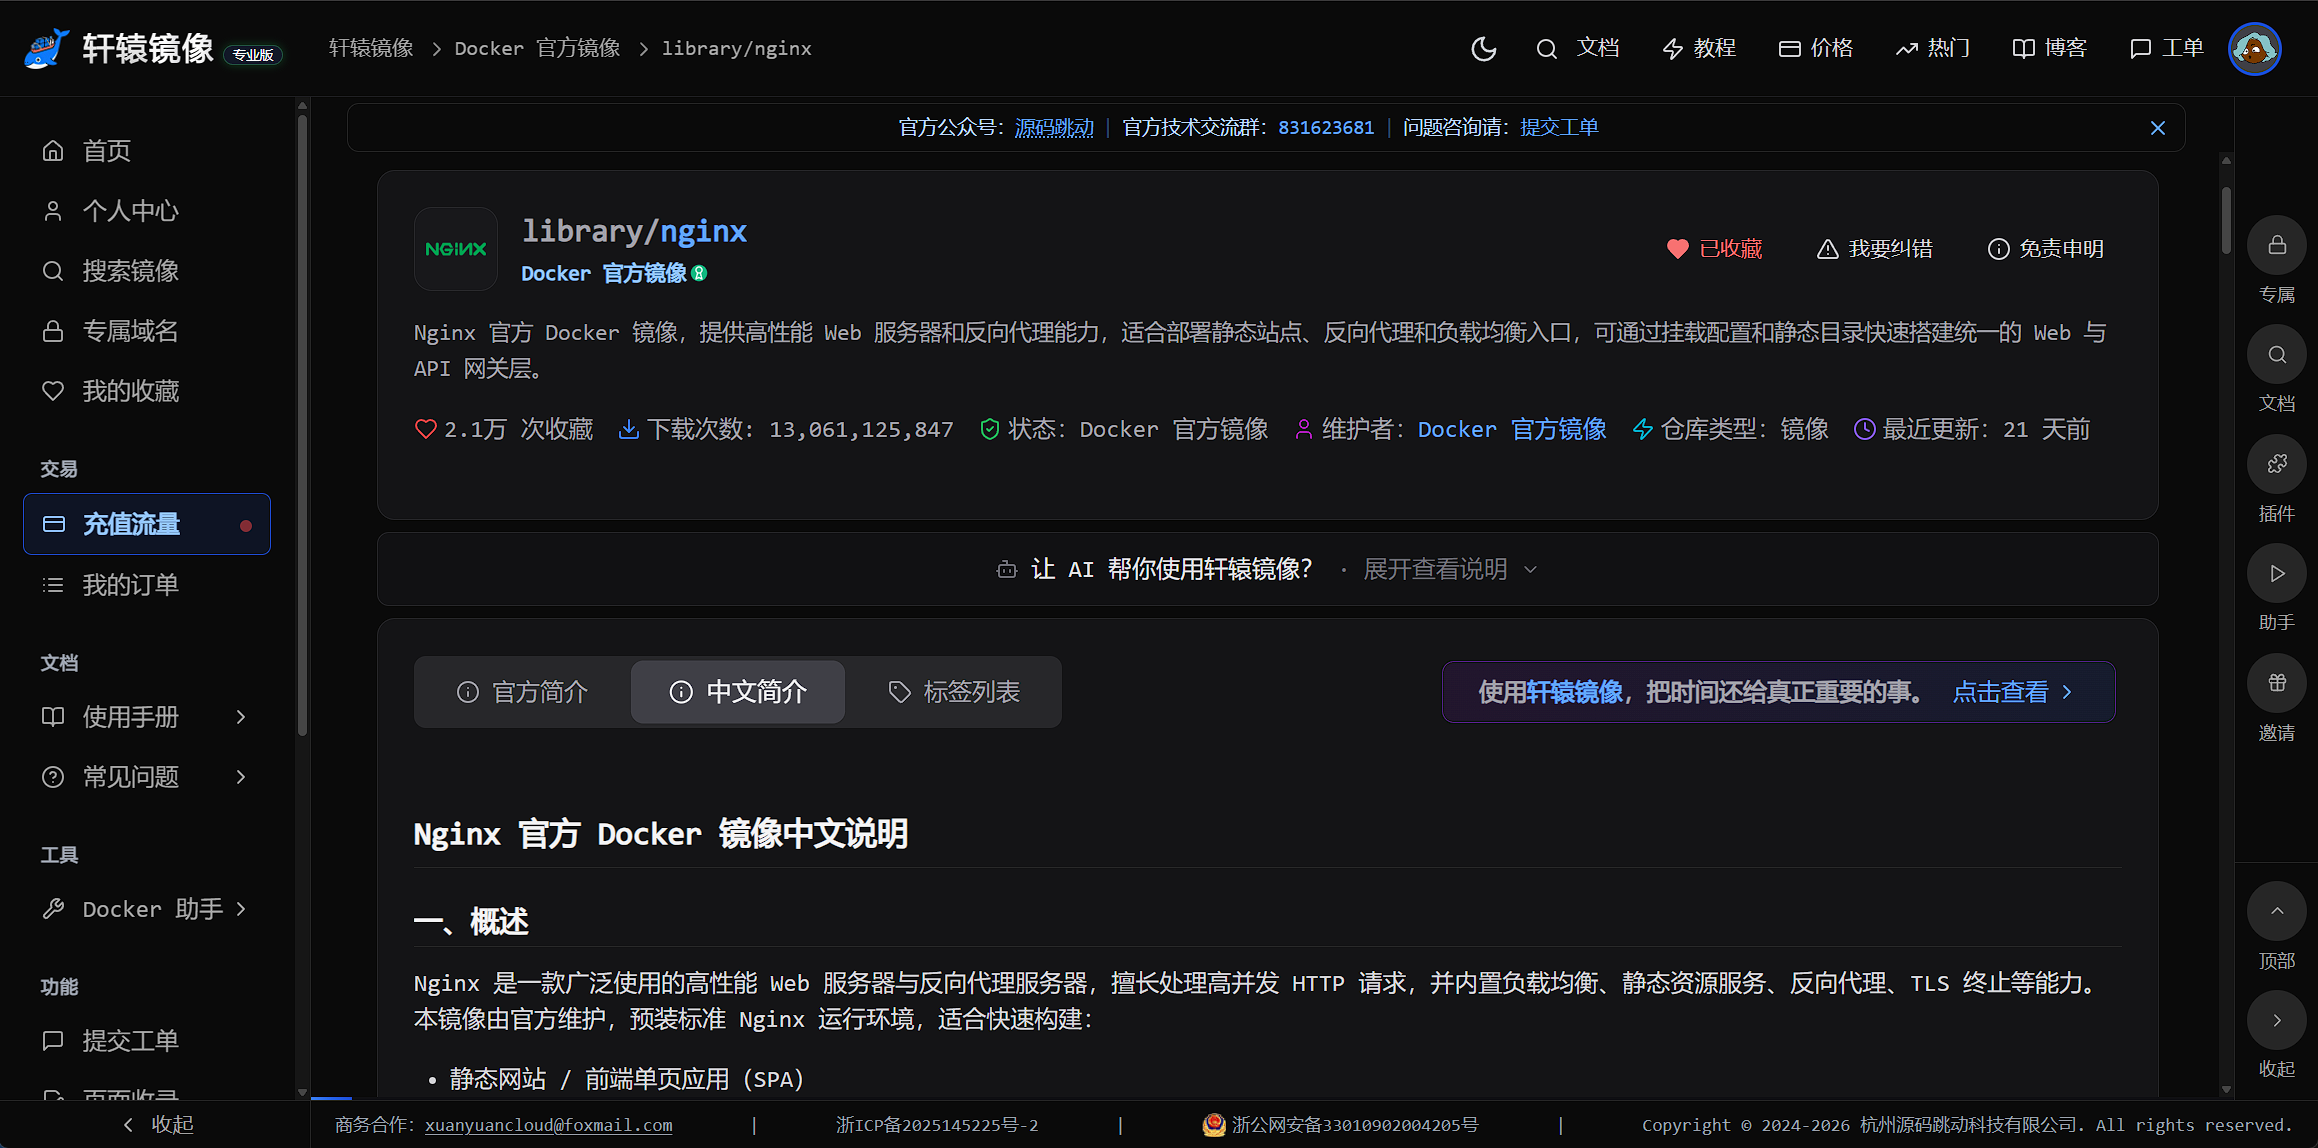
Task: Open 博客 blog in top navigation
Action: 2050,48
